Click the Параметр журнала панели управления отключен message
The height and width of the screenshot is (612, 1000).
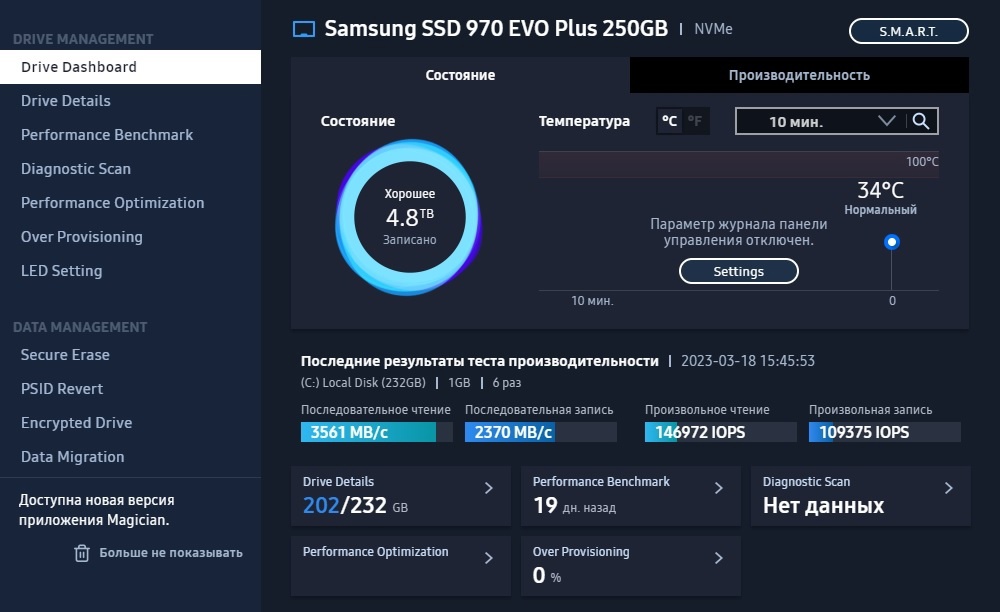coord(739,232)
